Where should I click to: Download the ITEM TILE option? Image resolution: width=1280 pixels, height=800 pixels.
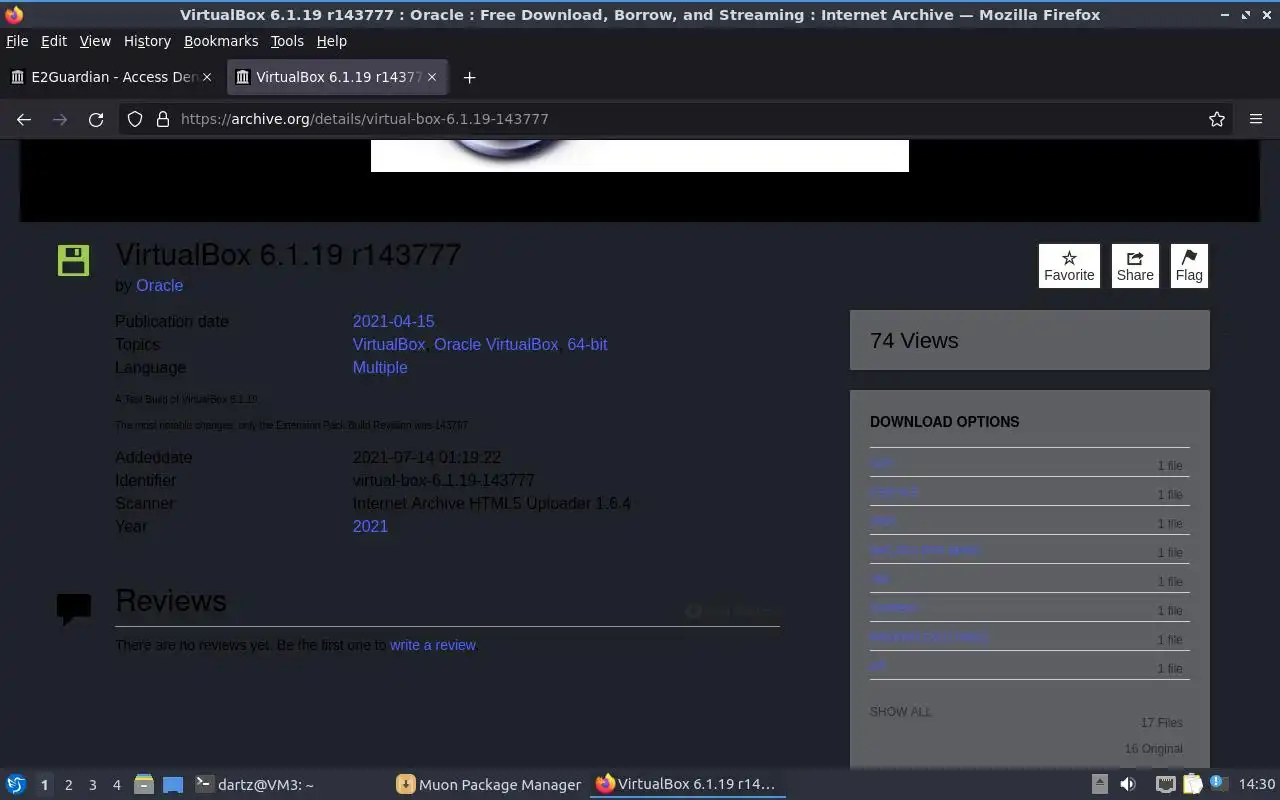[894, 491]
